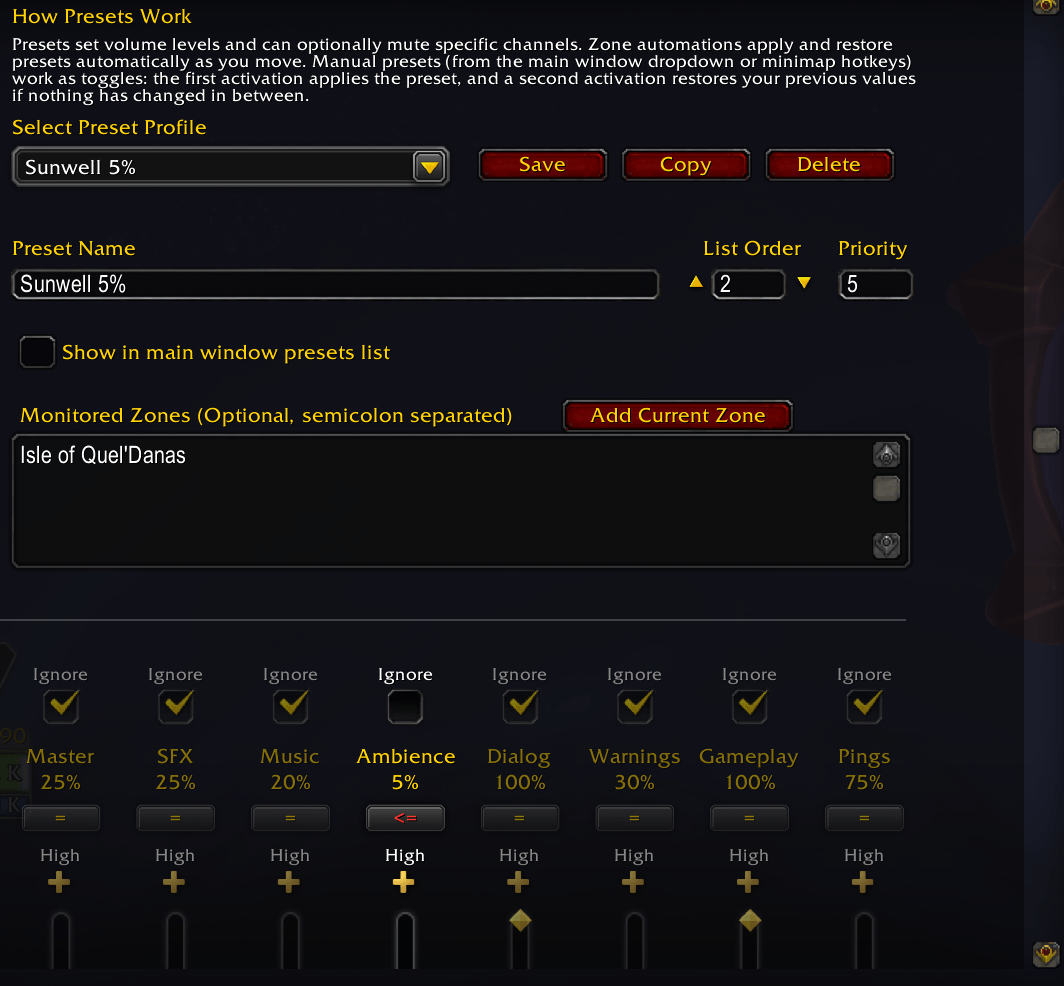
Task: Open the Select Preset Profile dropdown arrow
Action: (x=430, y=166)
